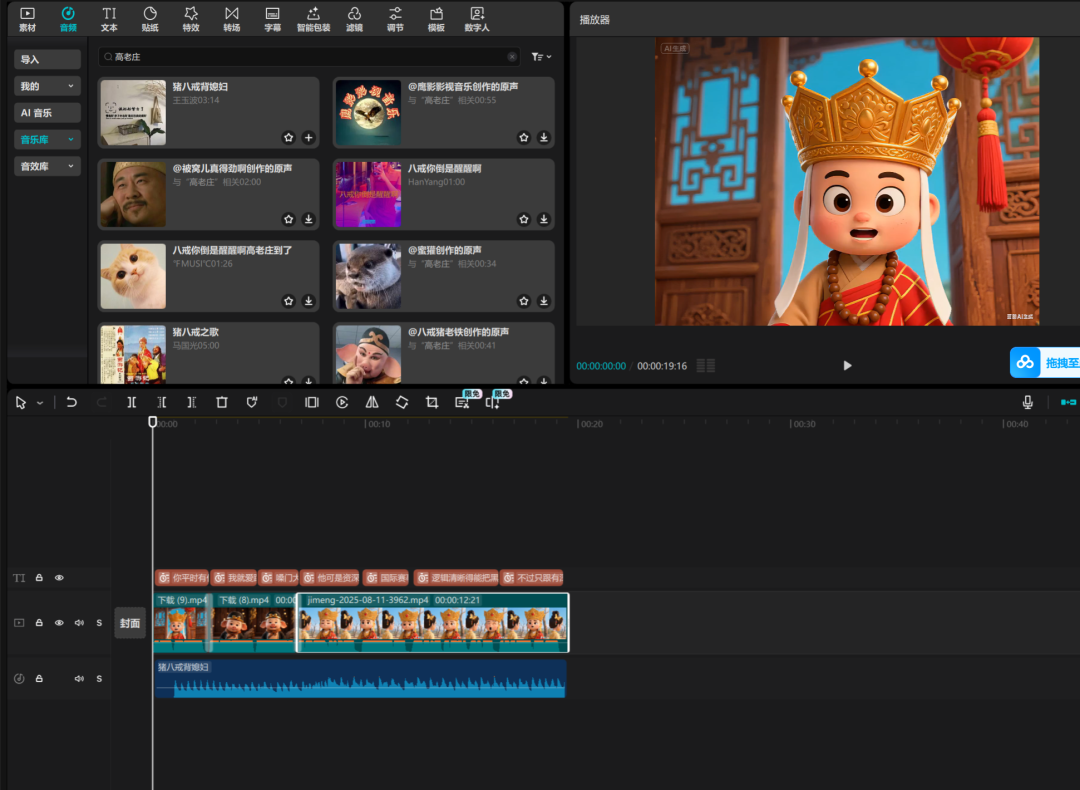
Task: Open the crop tool
Action: 432,403
